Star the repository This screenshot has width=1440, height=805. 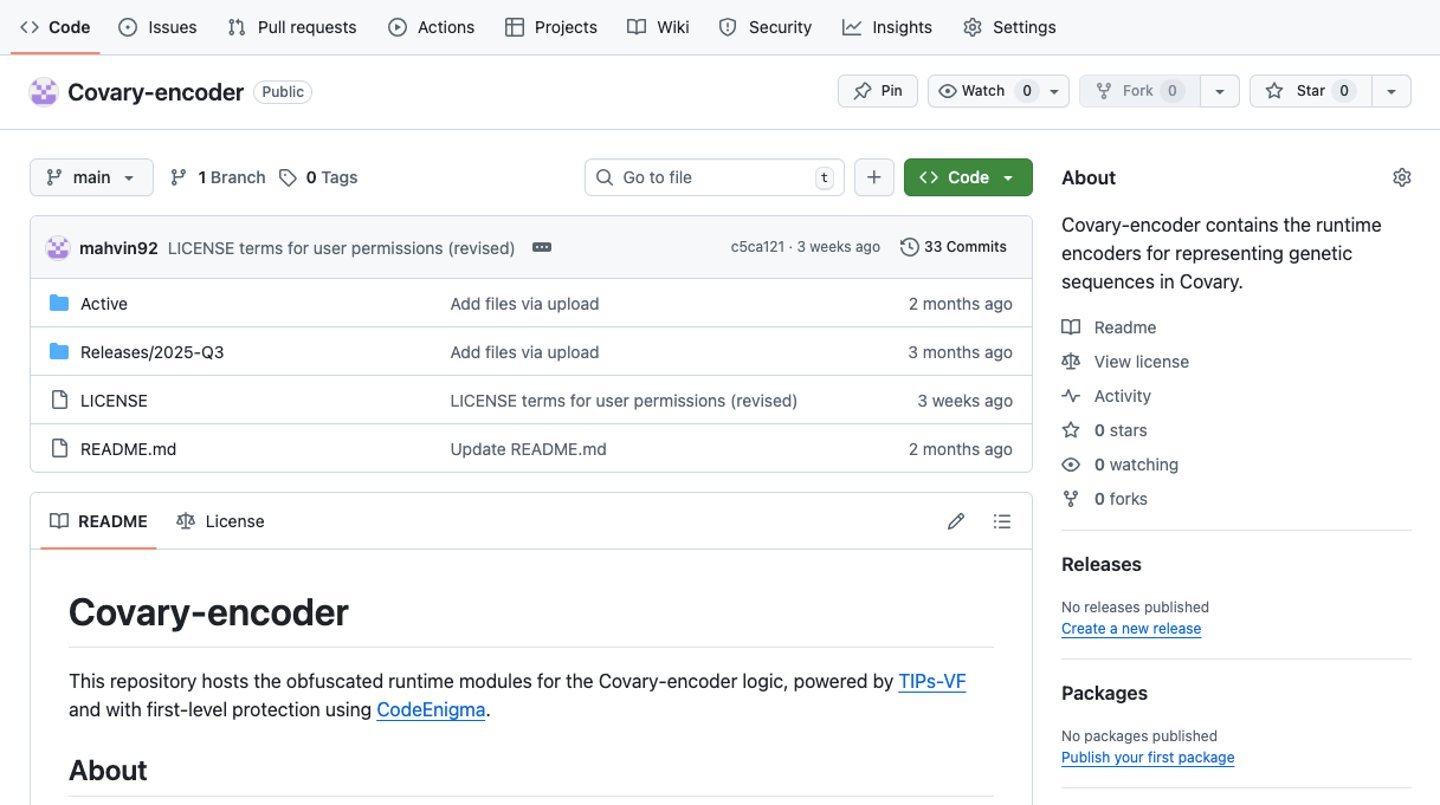(x=1310, y=91)
